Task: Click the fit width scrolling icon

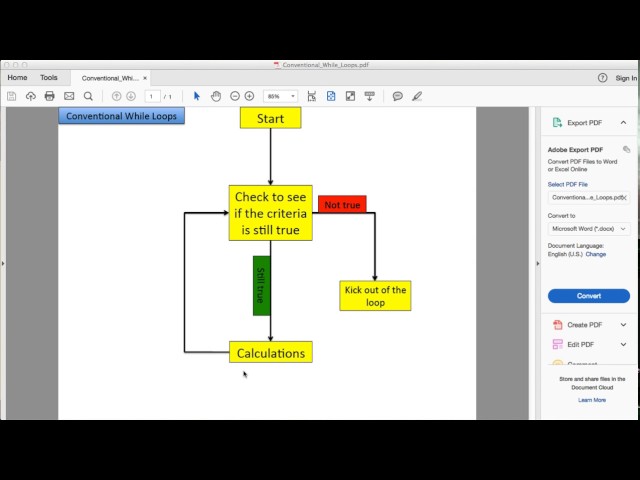Action: (311, 96)
